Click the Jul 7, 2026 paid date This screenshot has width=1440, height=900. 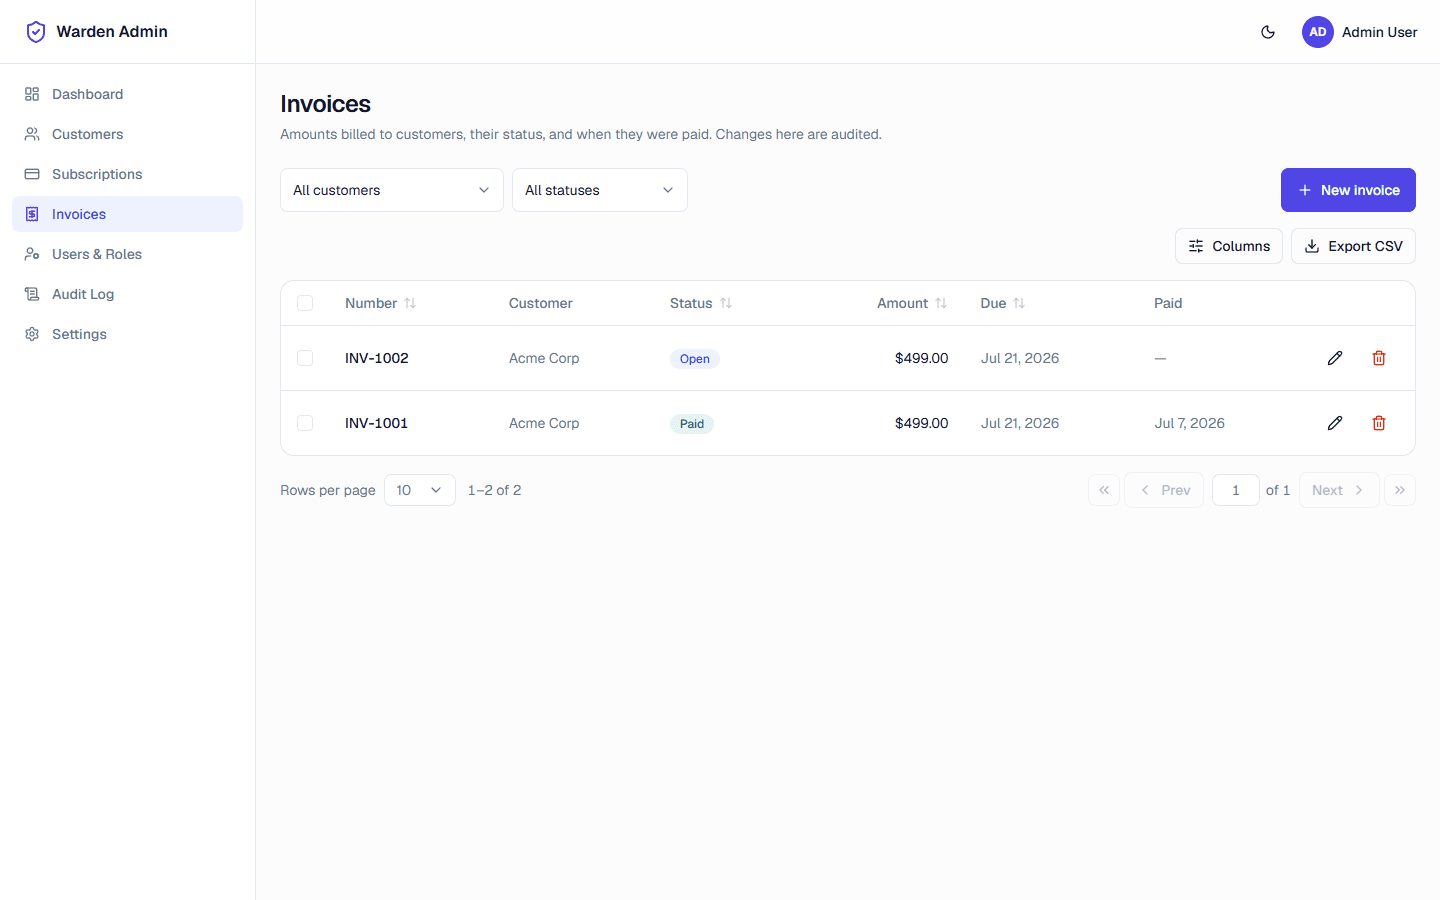[x=1189, y=423]
